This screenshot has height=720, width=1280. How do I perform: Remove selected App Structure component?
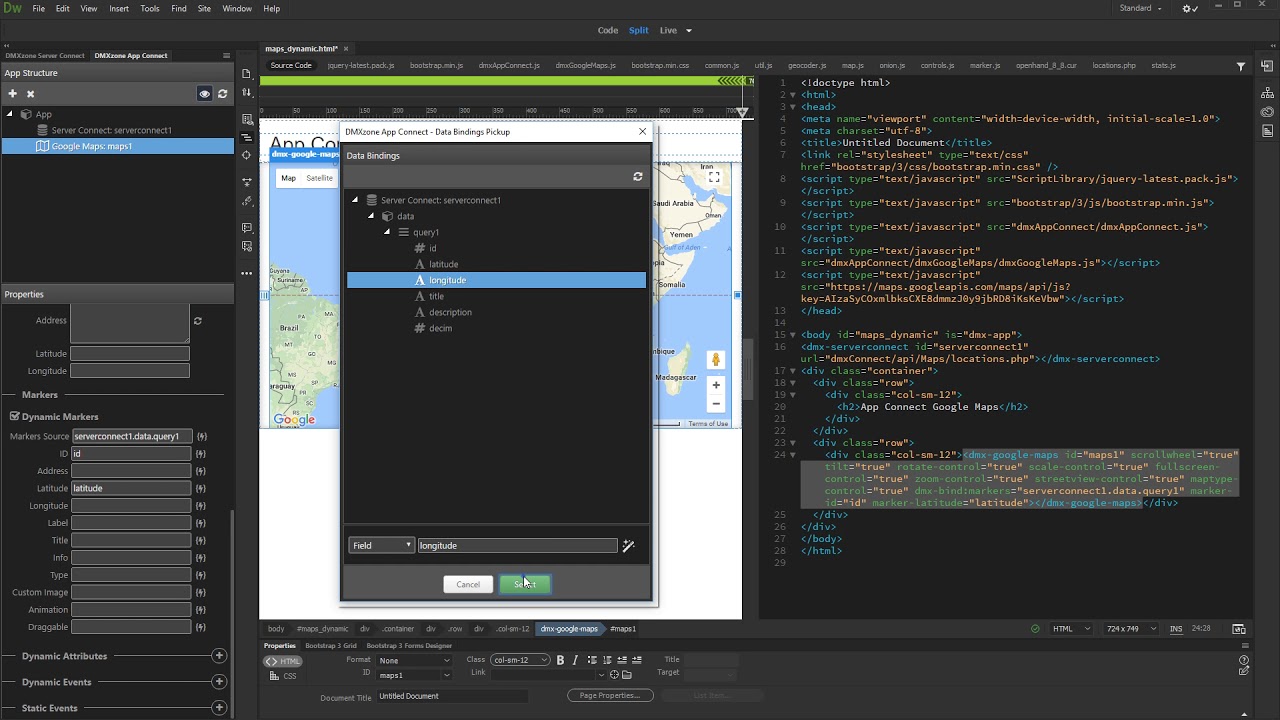coord(30,93)
